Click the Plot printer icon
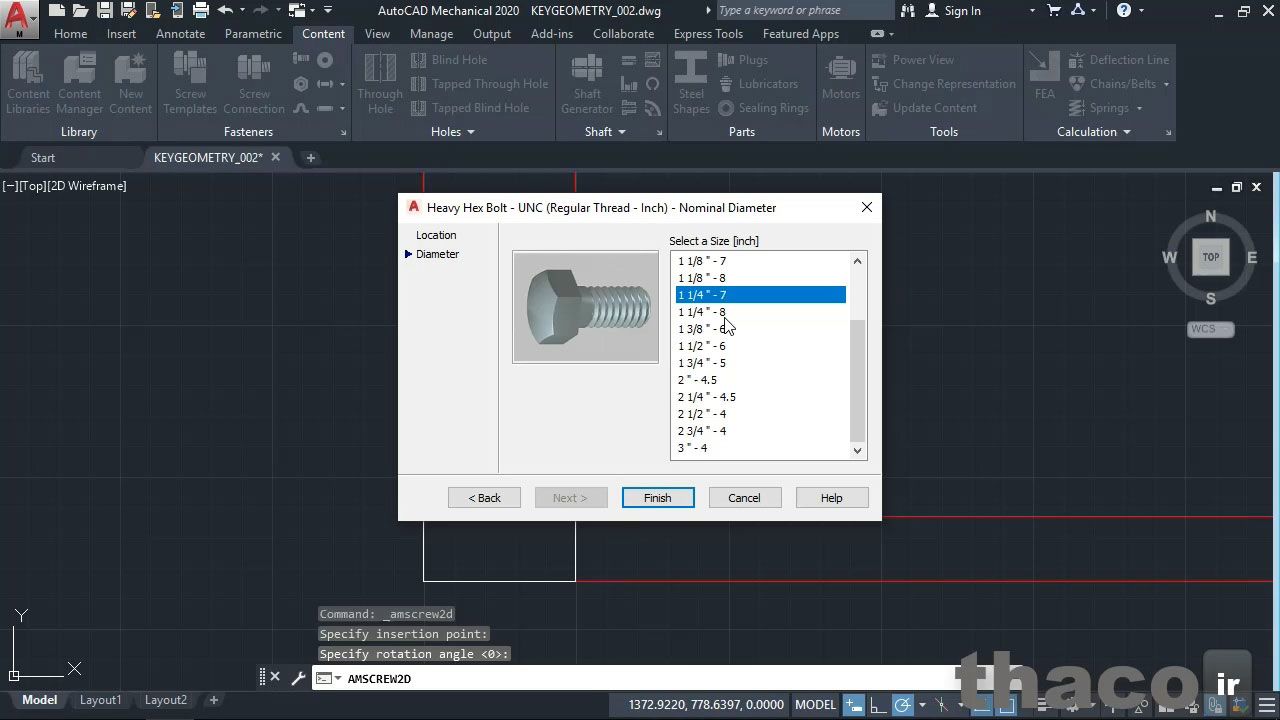 201,11
